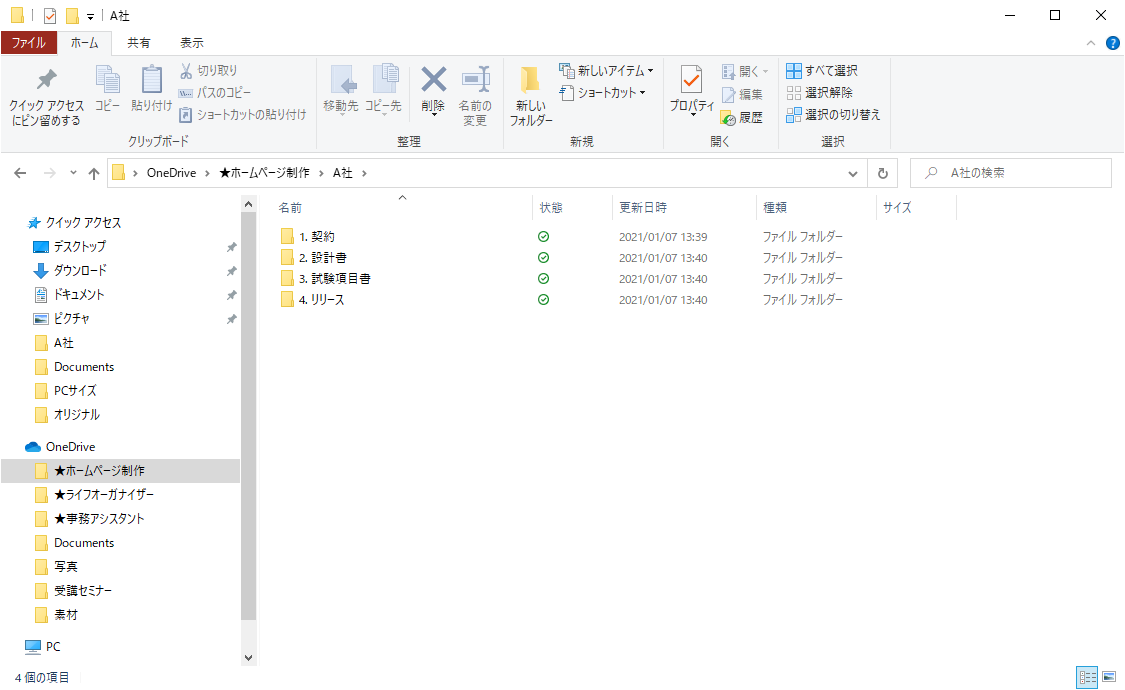Switch to details view toggle
This screenshot has height=690, width=1125.
(x=1087, y=677)
